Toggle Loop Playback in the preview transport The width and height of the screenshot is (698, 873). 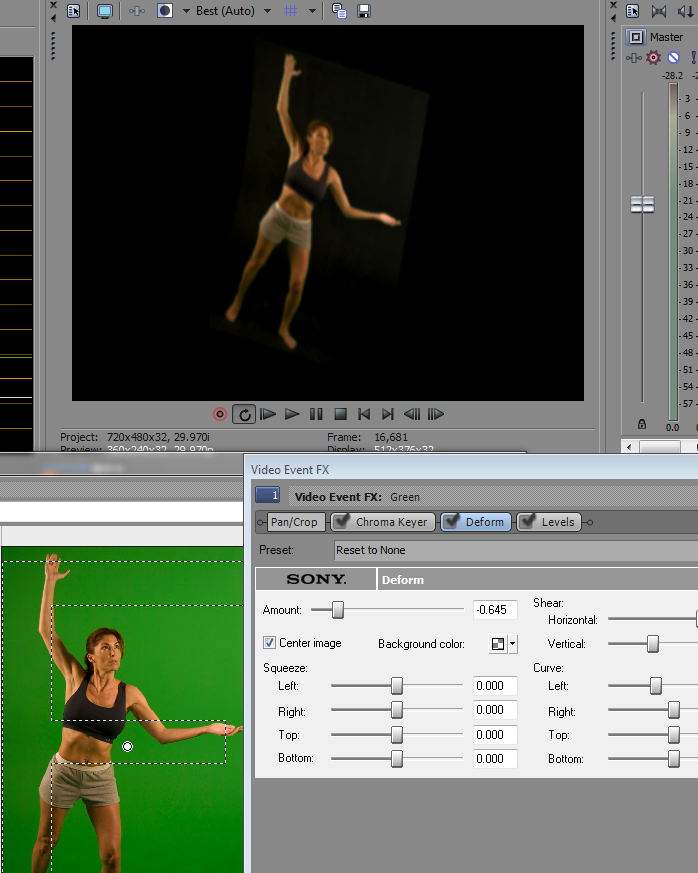[x=244, y=414]
